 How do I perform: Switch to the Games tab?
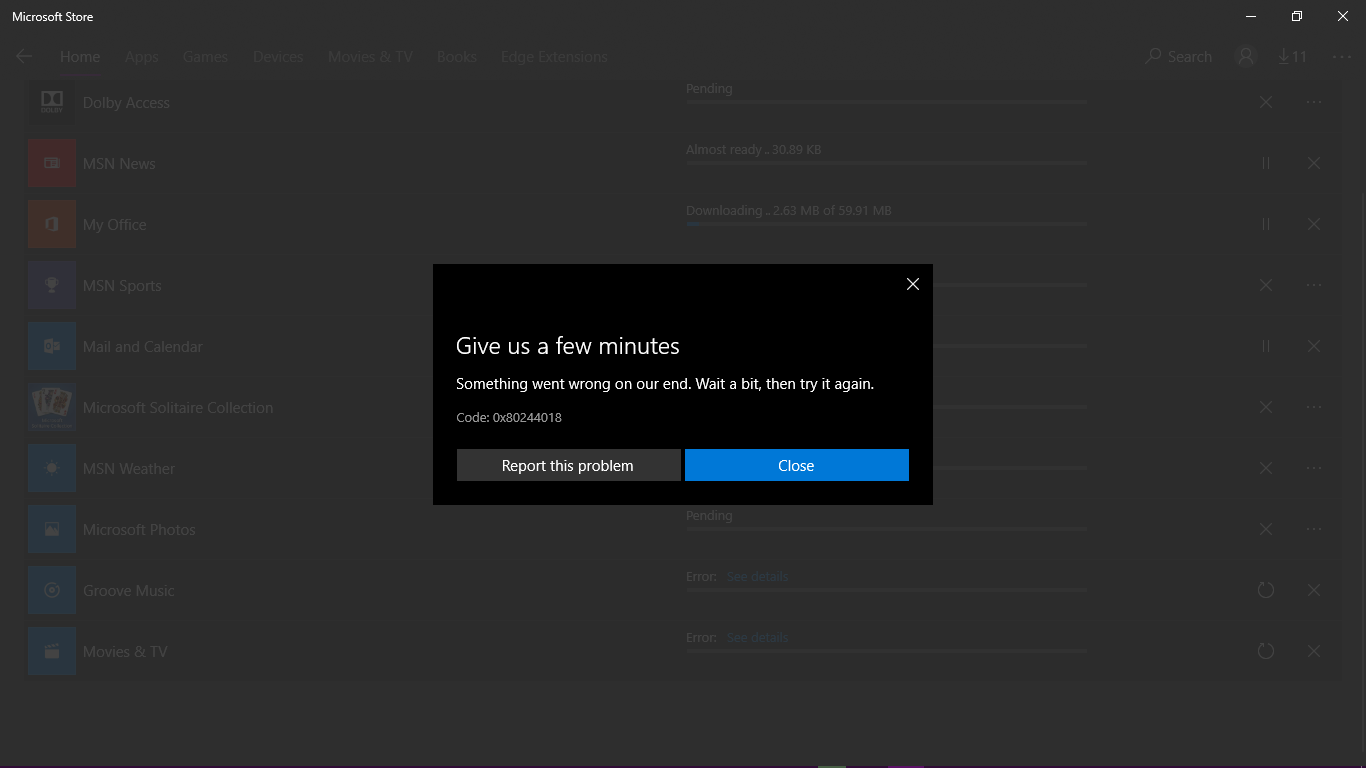[x=205, y=57]
